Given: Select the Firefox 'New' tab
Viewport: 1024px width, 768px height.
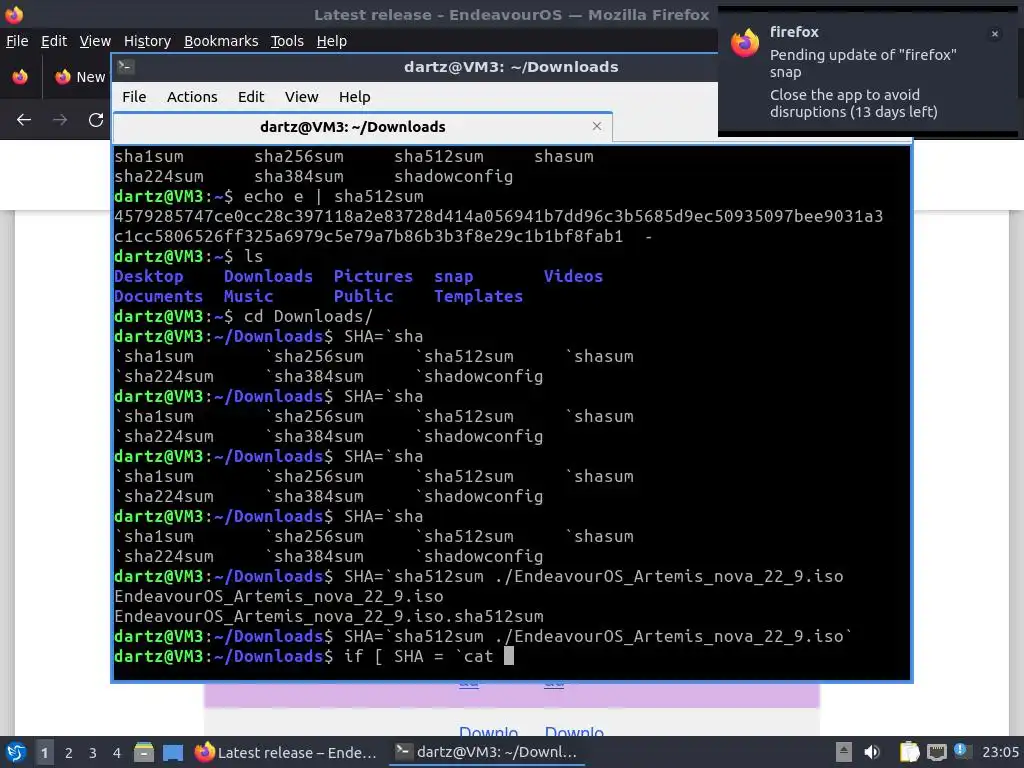Looking at the screenshot, I should (80, 76).
